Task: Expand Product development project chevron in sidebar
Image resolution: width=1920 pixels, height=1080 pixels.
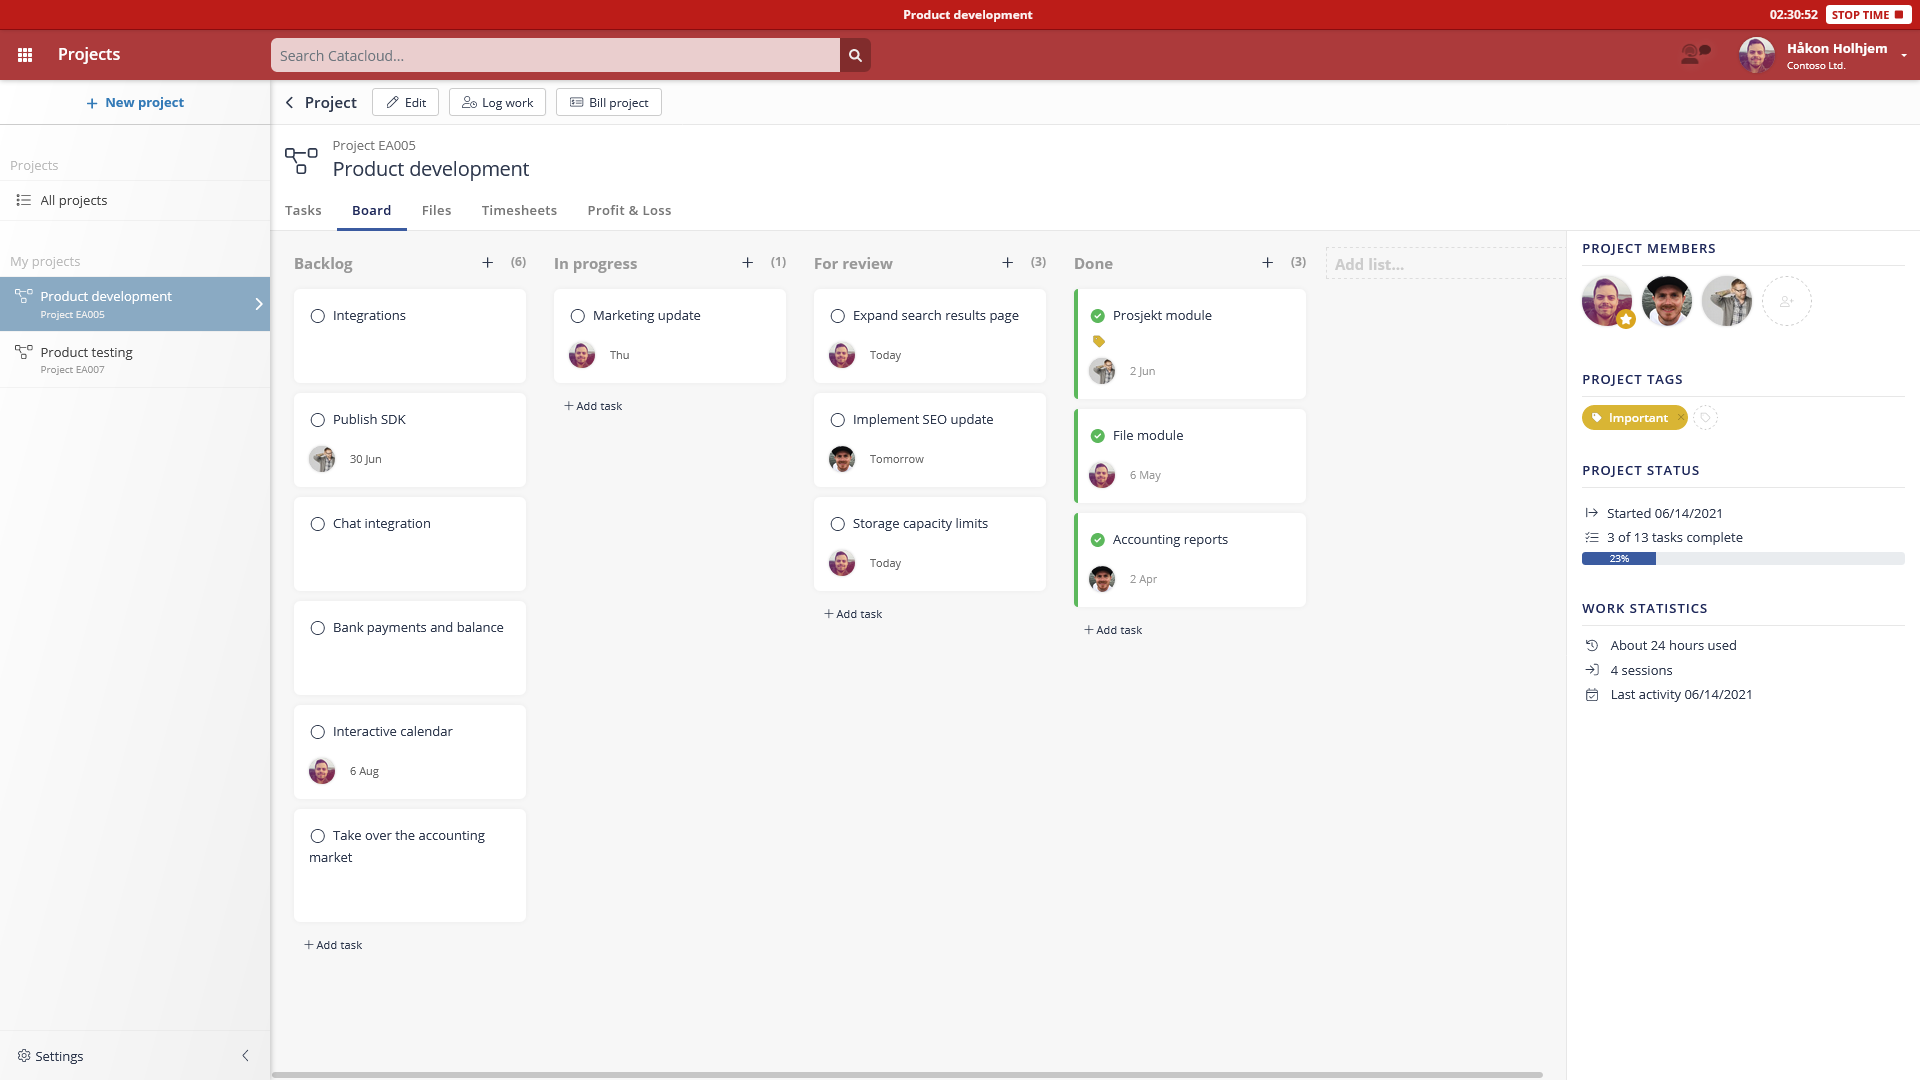Action: coord(259,304)
